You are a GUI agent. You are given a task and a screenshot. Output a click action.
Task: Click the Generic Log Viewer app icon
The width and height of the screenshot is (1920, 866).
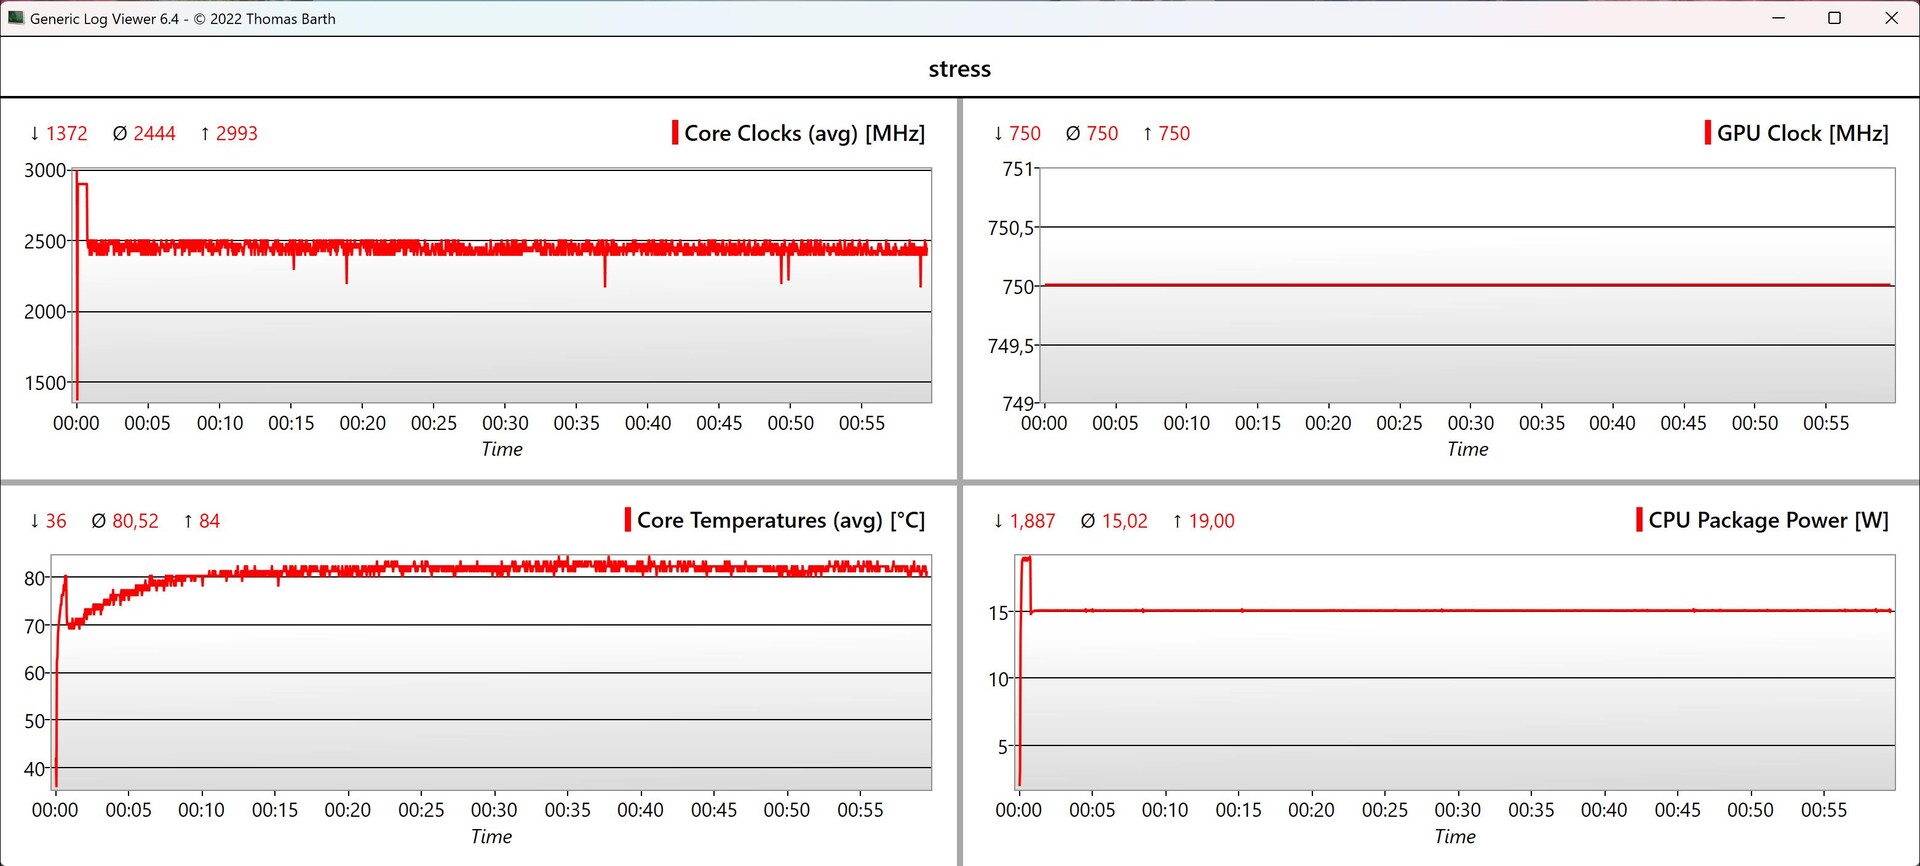tap(16, 18)
